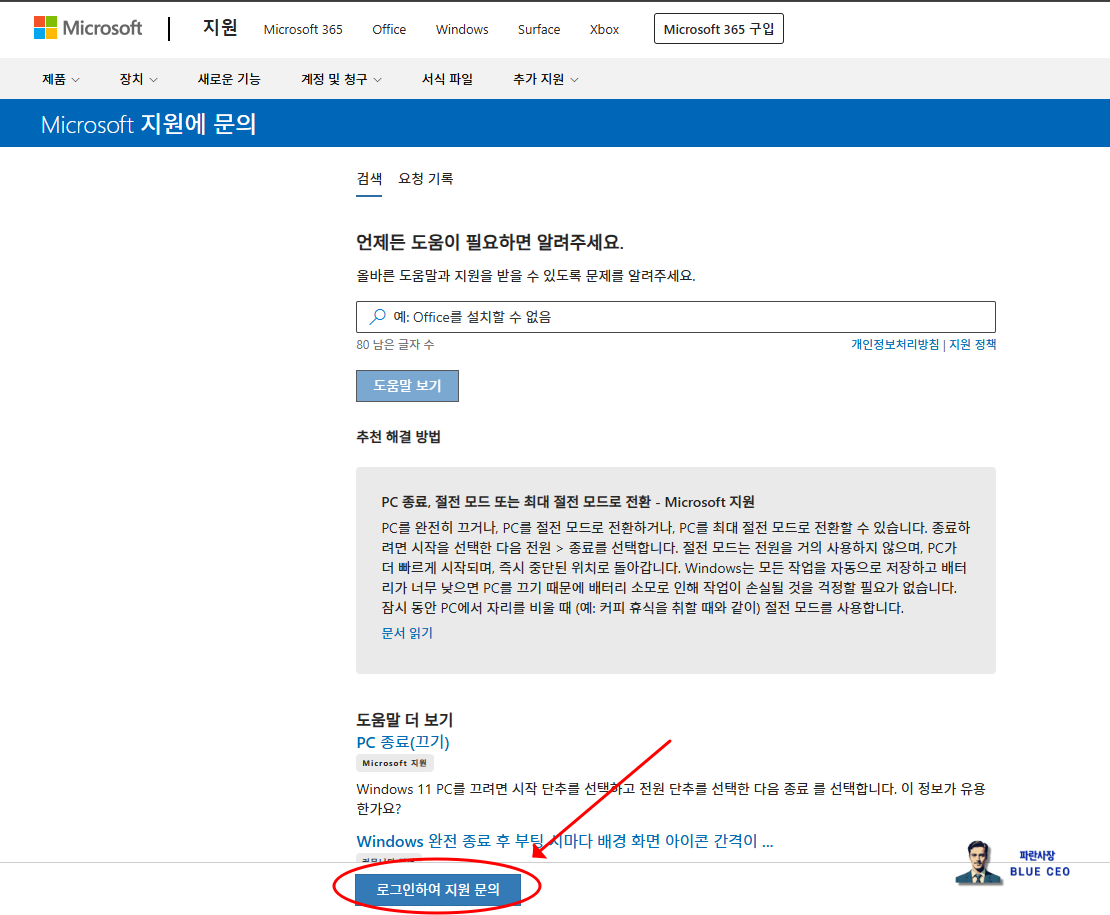This screenshot has height=915, width=1110.
Task: Open the 지원 정책 link
Action: point(973,345)
